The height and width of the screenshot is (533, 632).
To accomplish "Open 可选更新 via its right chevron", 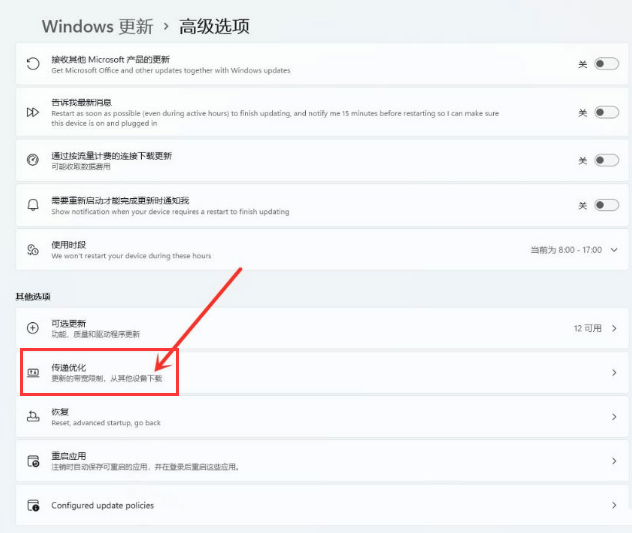I will click(x=614, y=328).
